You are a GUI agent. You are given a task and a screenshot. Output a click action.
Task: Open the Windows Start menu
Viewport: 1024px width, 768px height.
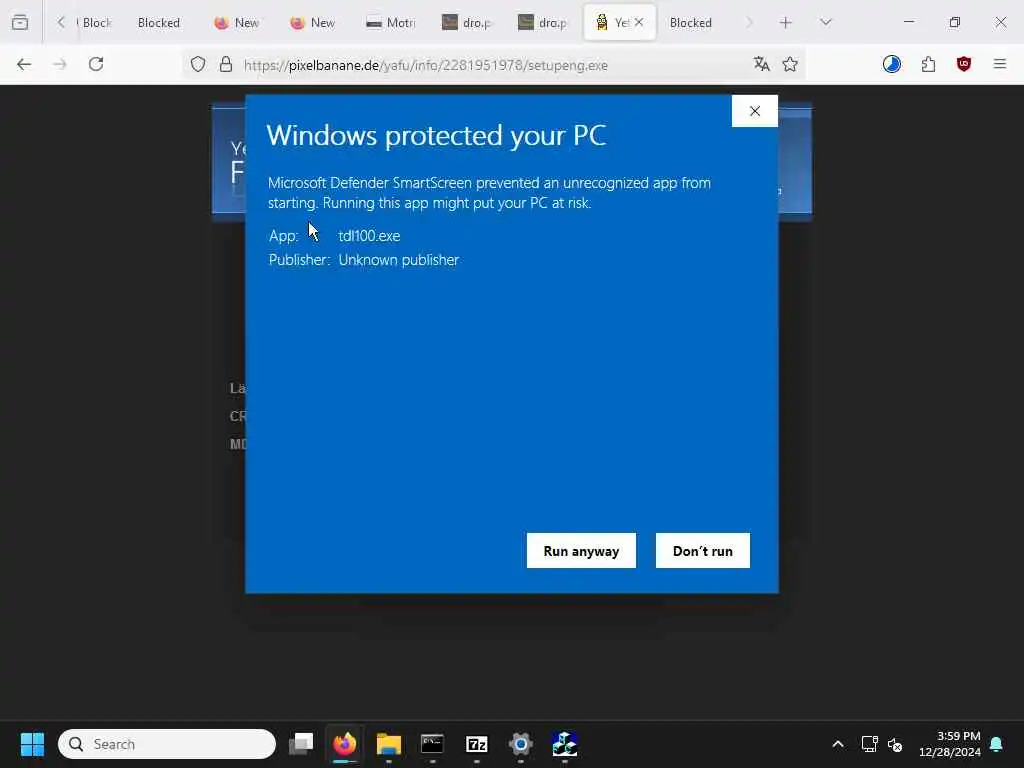tap(32, 744)
